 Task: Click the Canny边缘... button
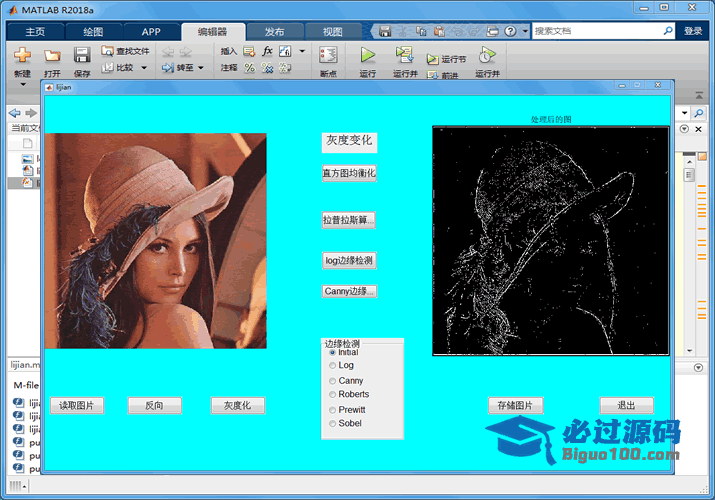(x=349, y=291)
